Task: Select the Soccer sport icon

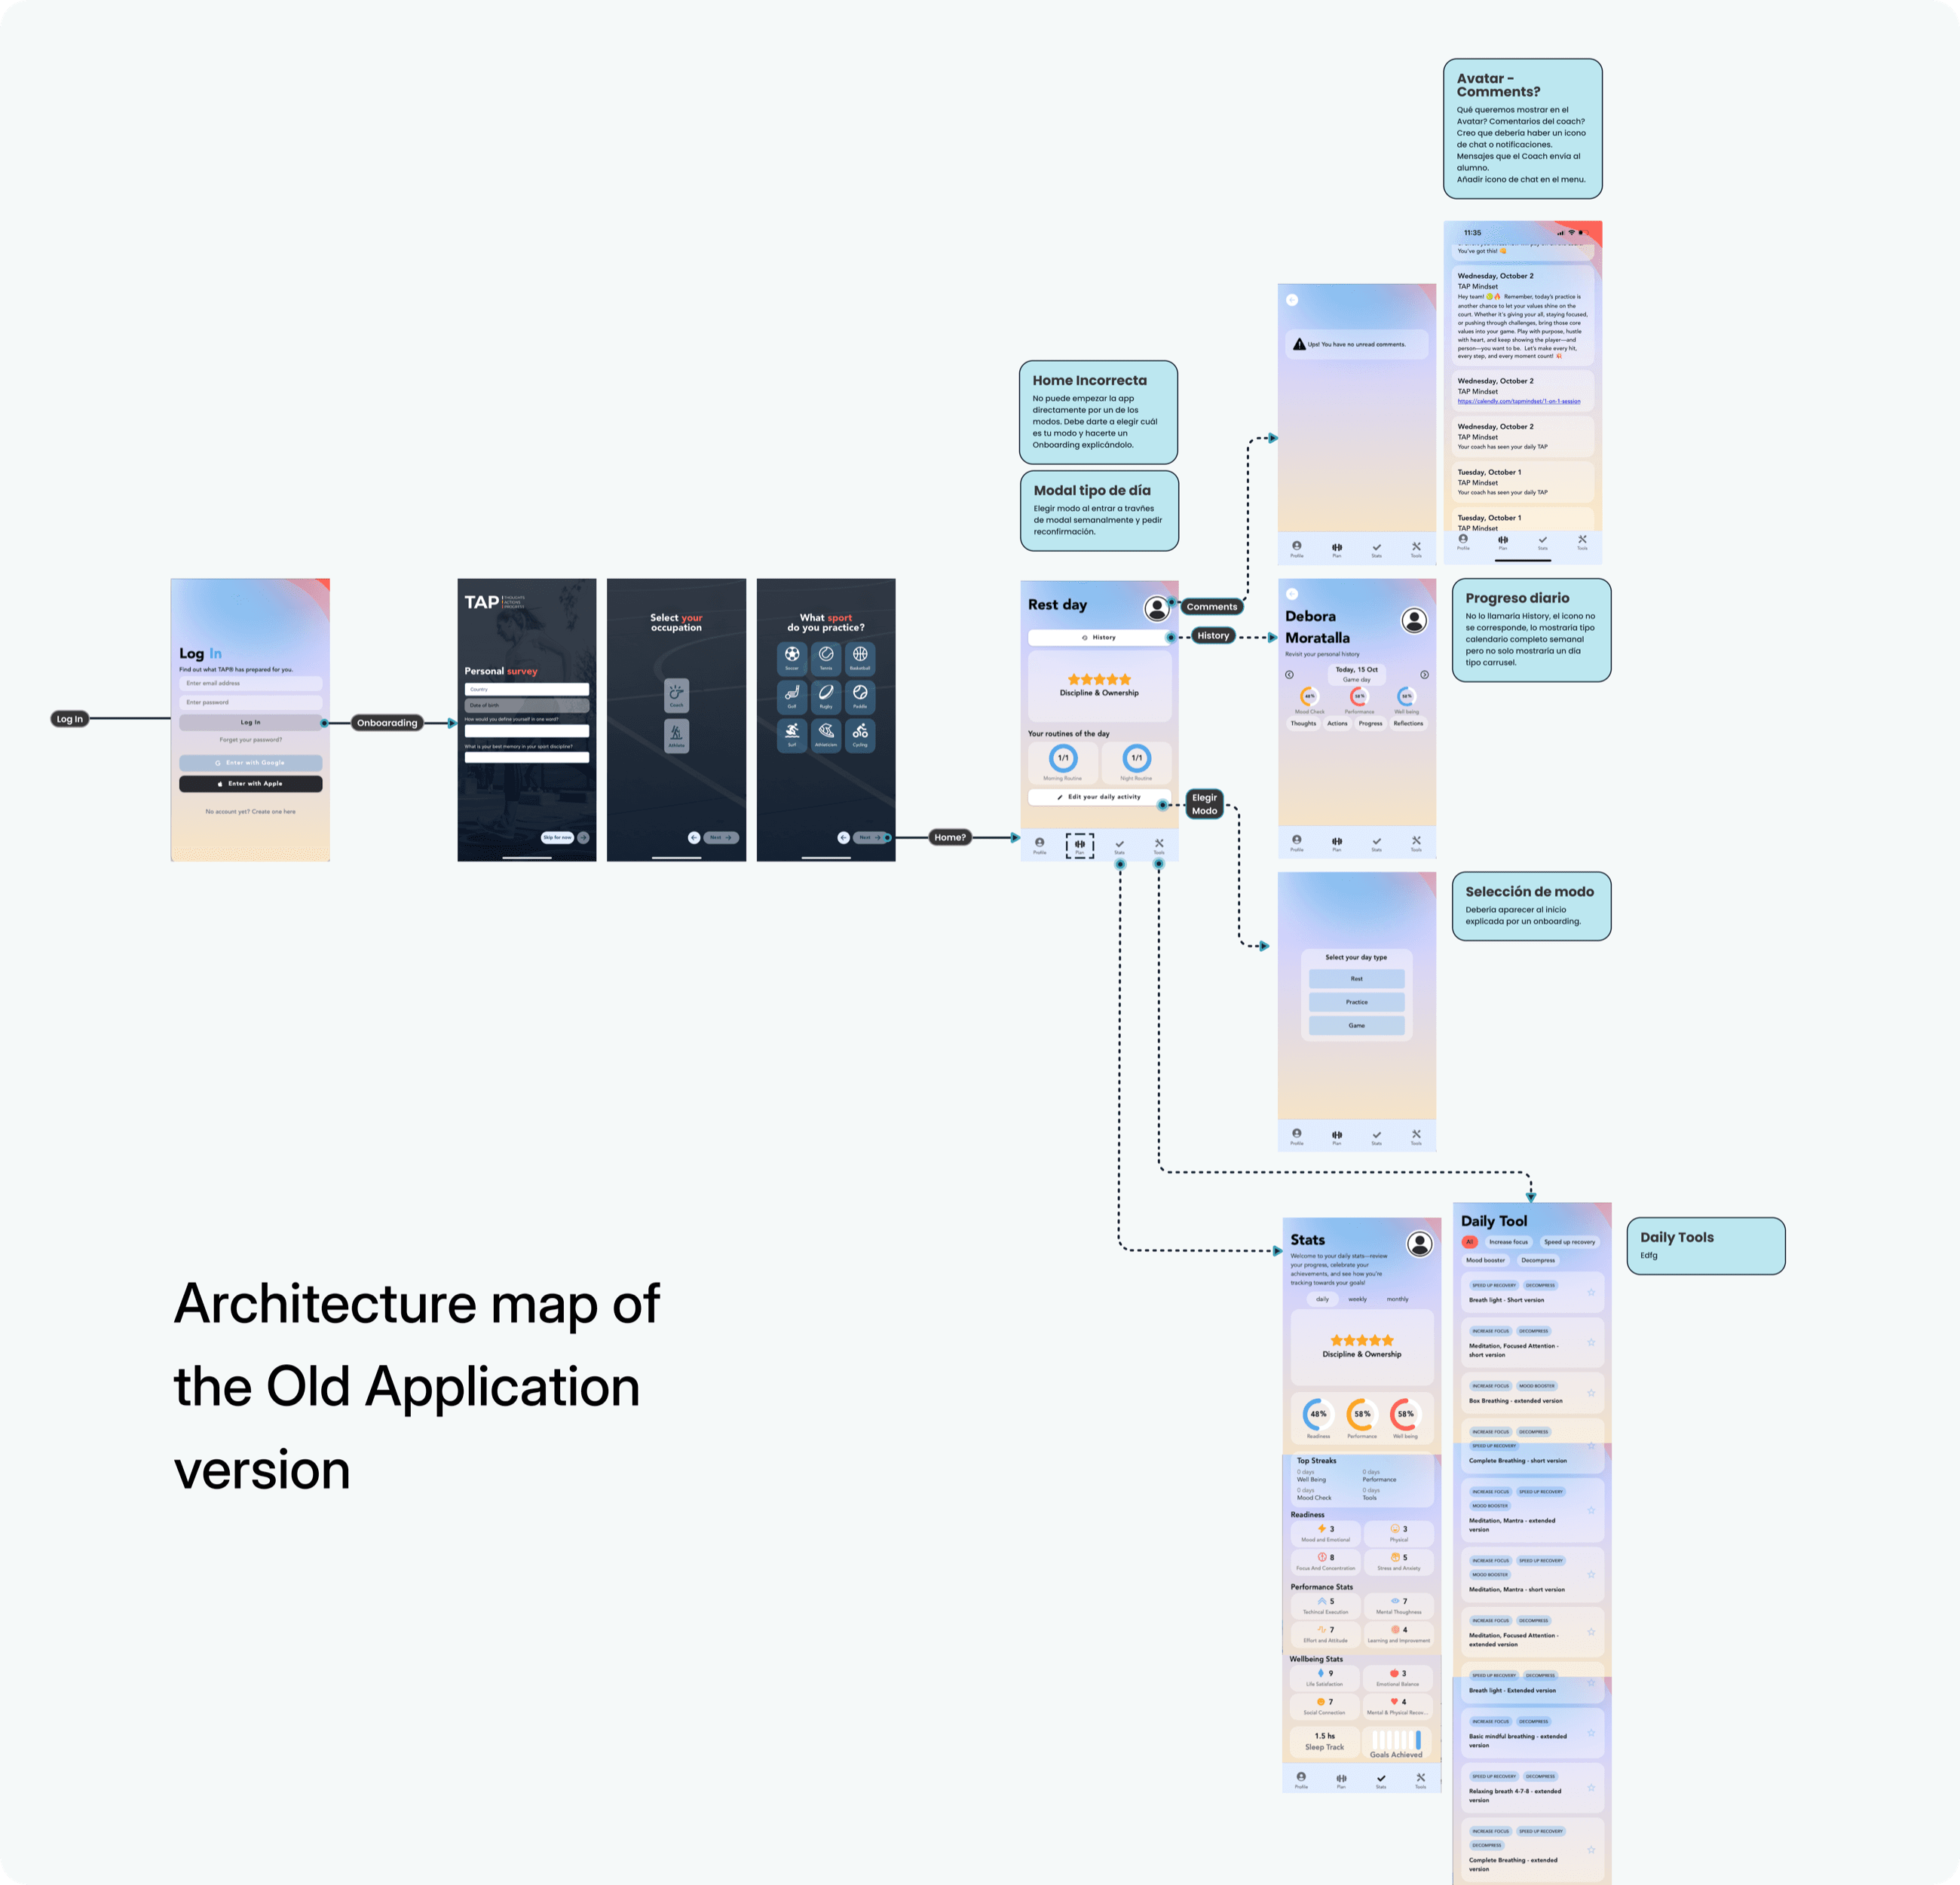Action: 792,658
